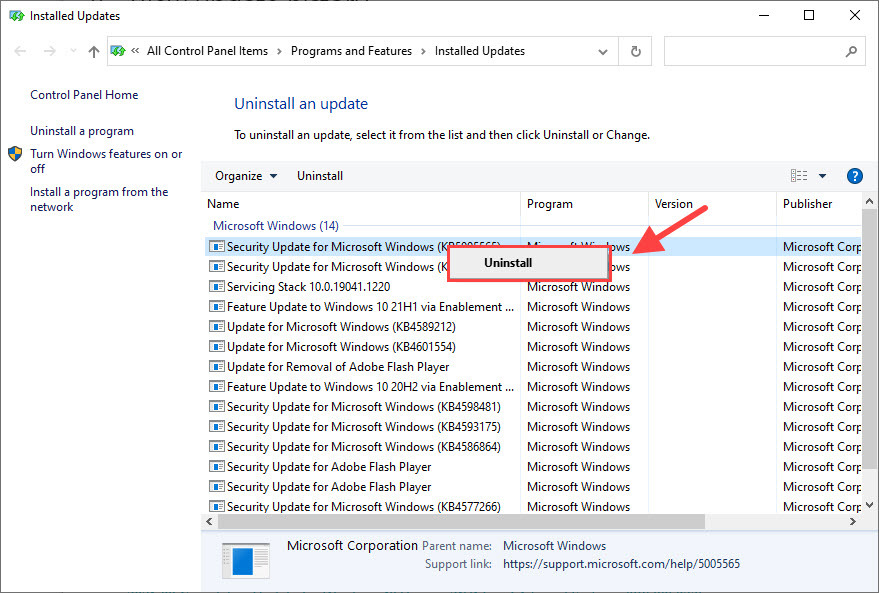Click the Control Panel icon in the address bar
Screen dimensions: 879x593
click(x=117, y=51)
